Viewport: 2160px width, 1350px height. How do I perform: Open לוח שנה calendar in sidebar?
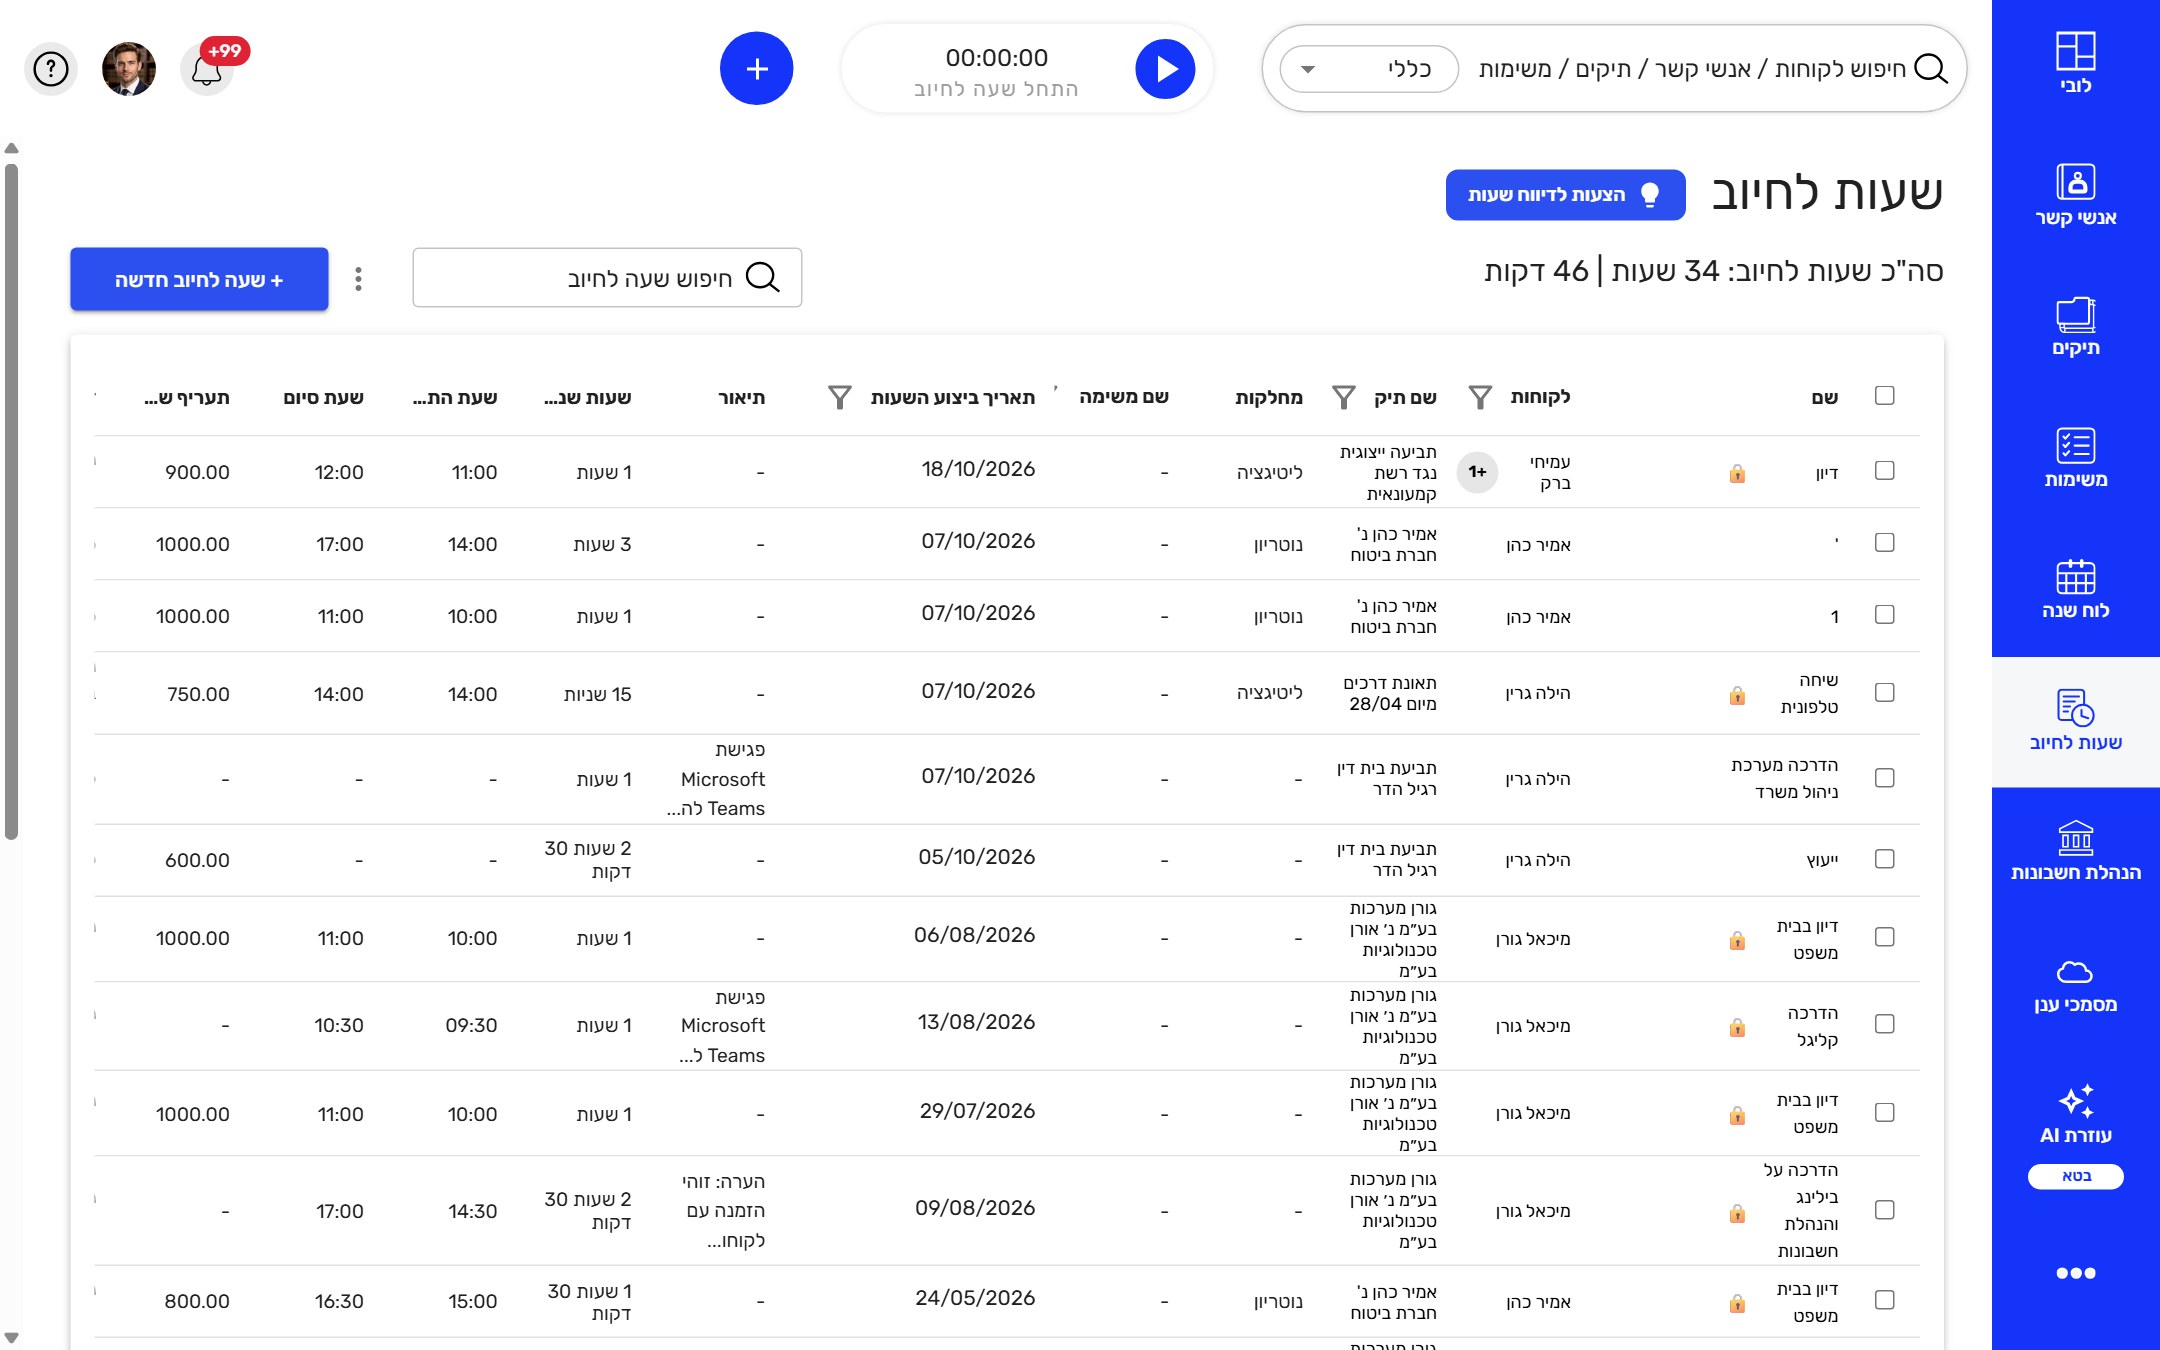tap(2075, 590)
